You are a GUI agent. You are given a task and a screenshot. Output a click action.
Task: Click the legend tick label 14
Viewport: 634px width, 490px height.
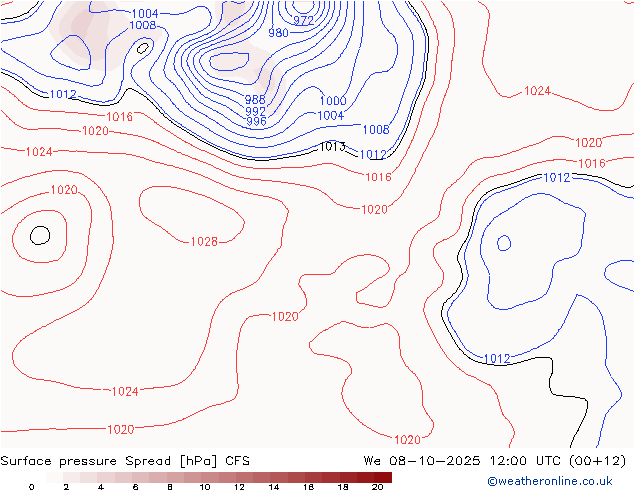click(x=274, y=487)
